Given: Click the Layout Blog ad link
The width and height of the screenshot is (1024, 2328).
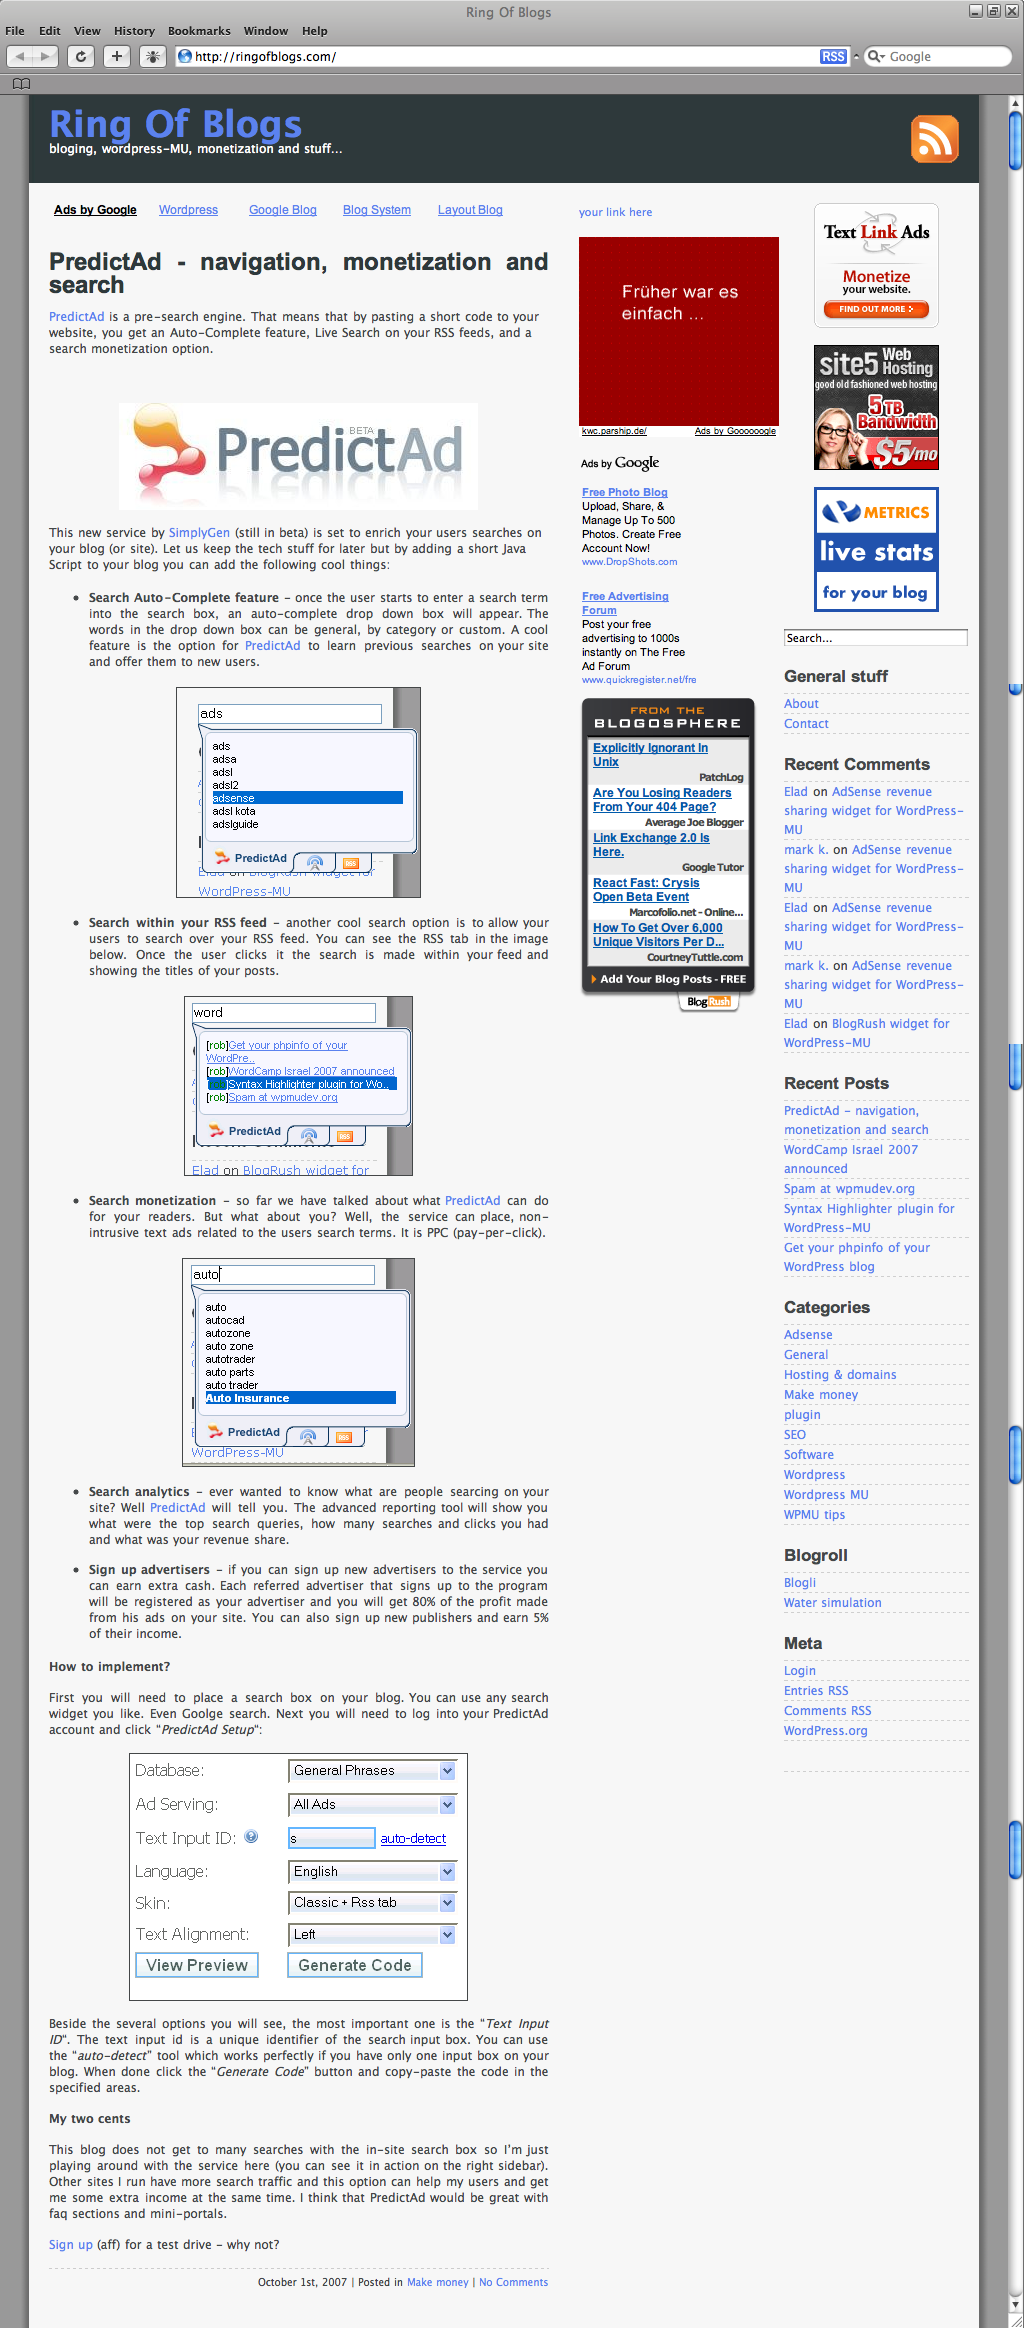Looking at the screenshot, I should [x=470, y=210].
